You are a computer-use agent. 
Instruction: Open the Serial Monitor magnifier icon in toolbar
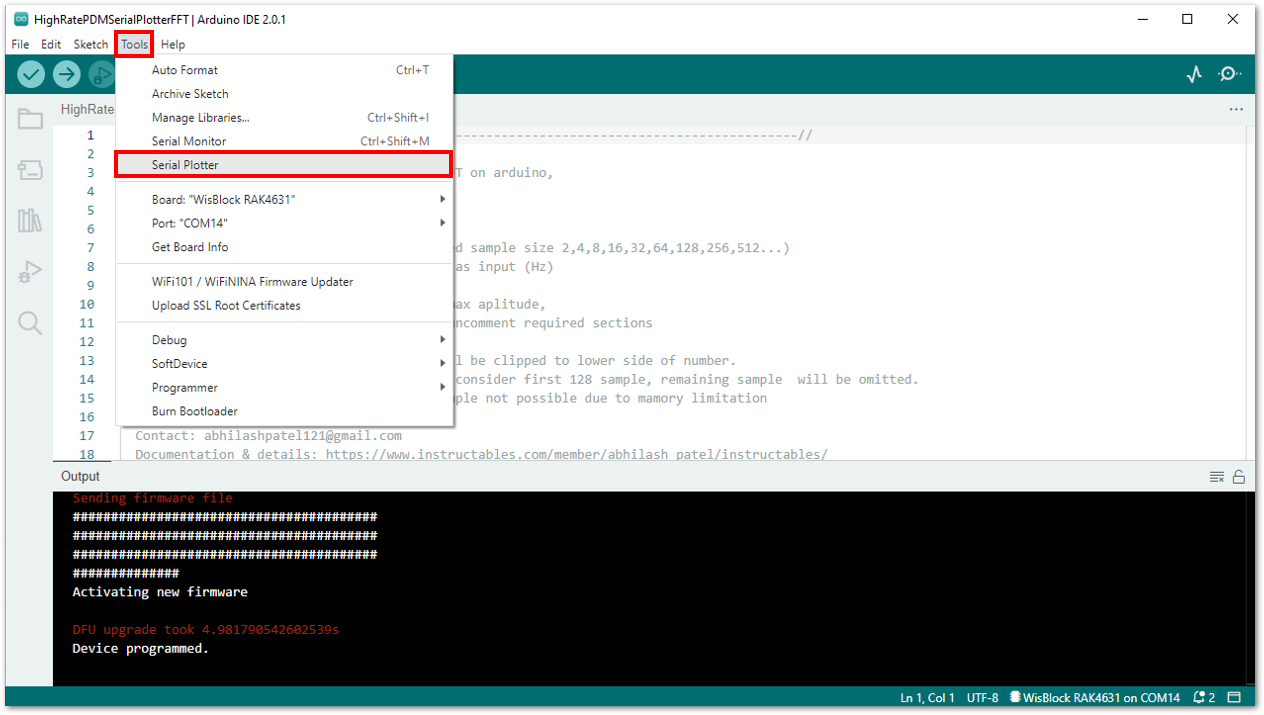(x=1230, y=75)
